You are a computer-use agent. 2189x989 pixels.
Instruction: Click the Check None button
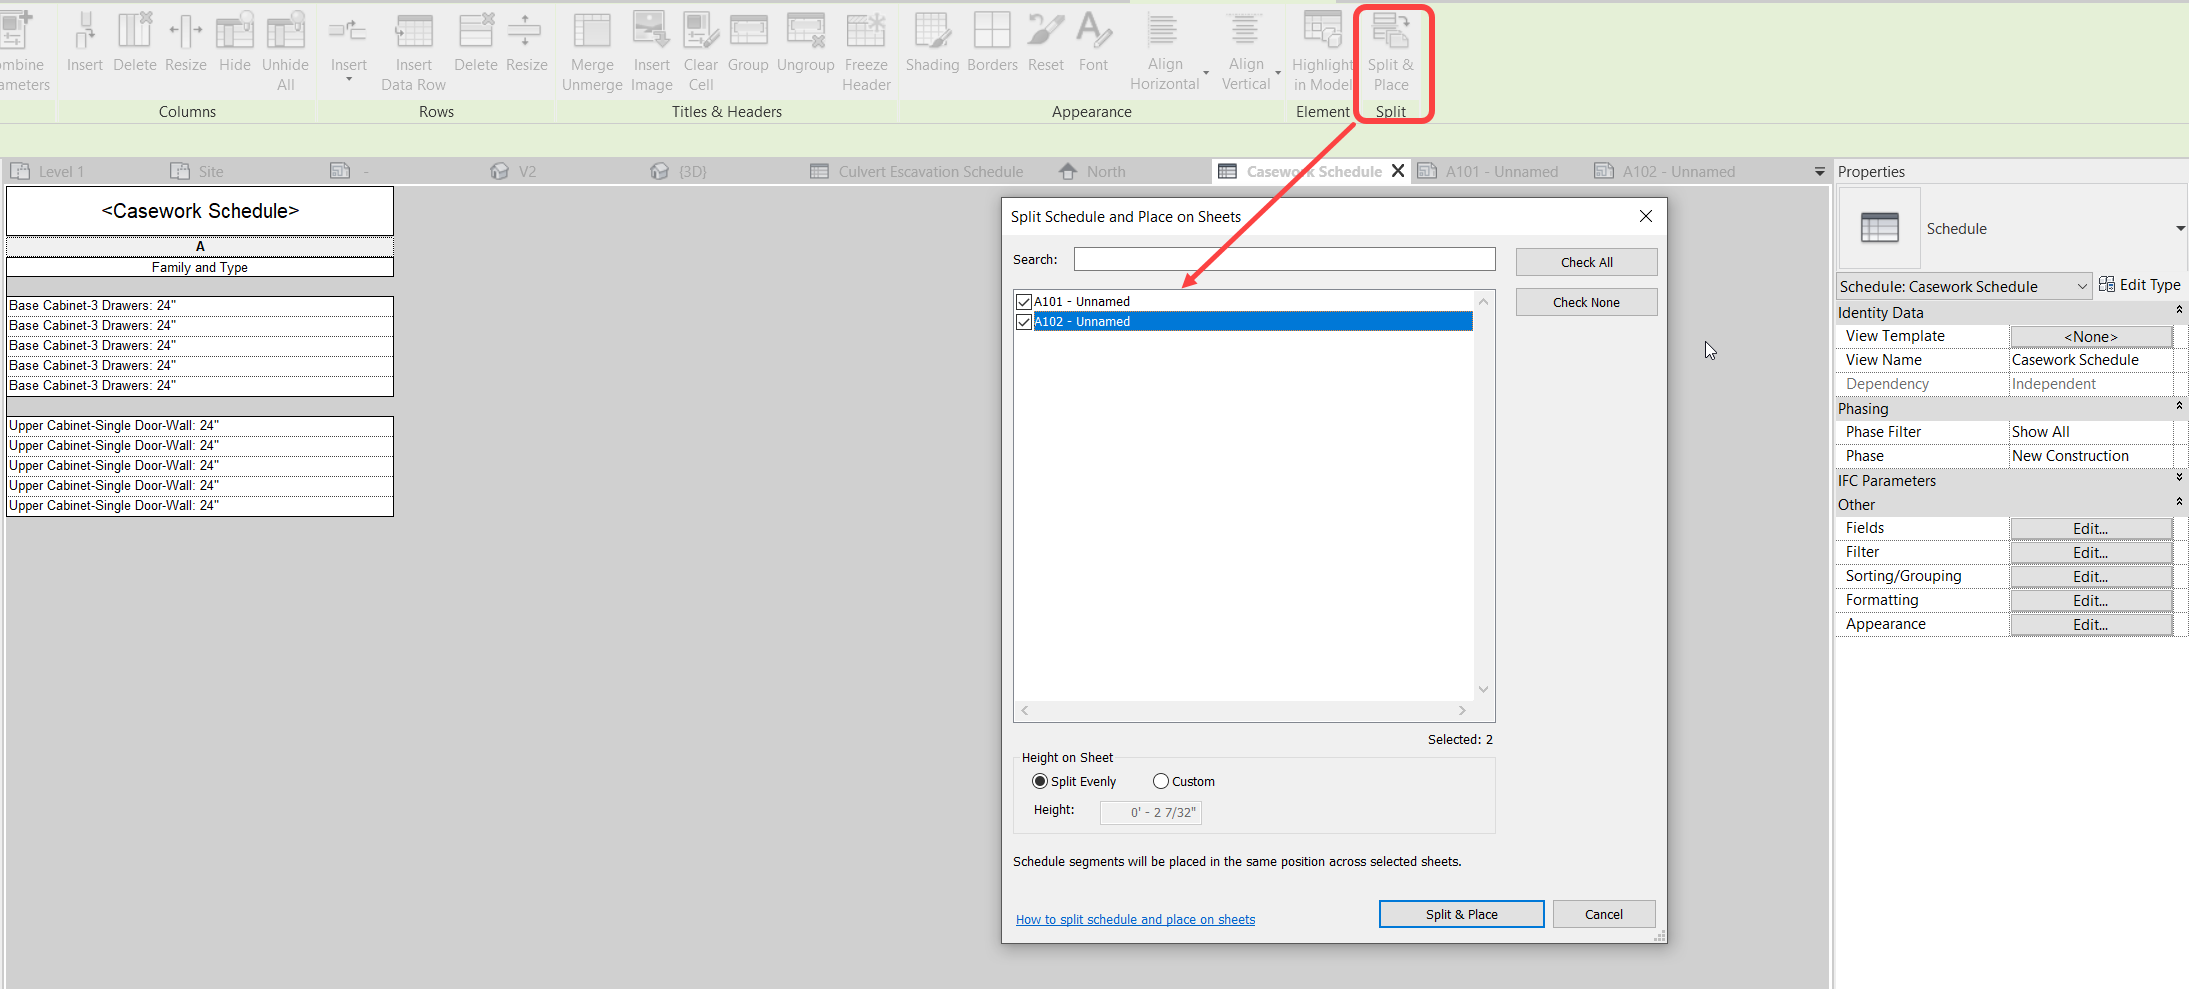click(1585, 301)
